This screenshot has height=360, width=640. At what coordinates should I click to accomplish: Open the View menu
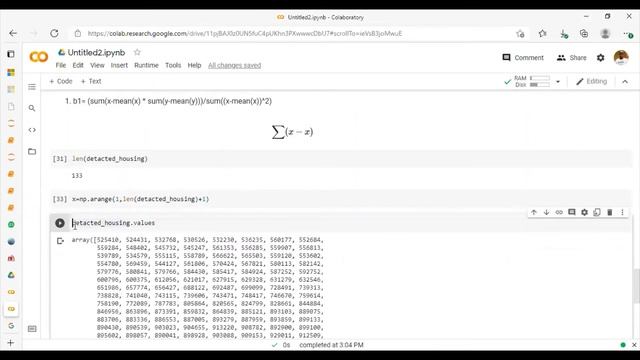97,65
